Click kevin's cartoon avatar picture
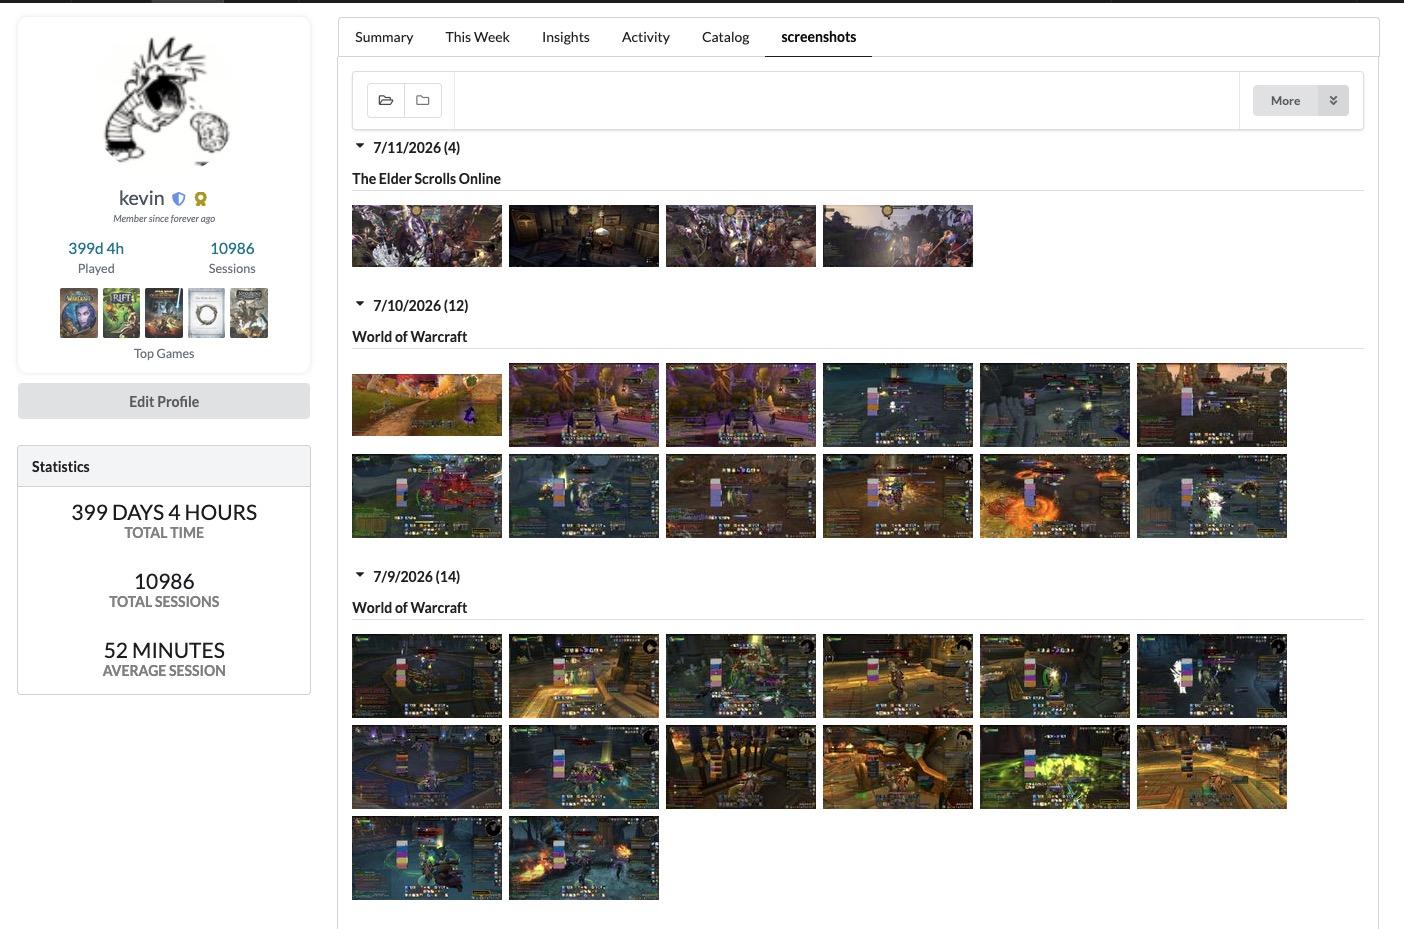 [x=165, y=101]
